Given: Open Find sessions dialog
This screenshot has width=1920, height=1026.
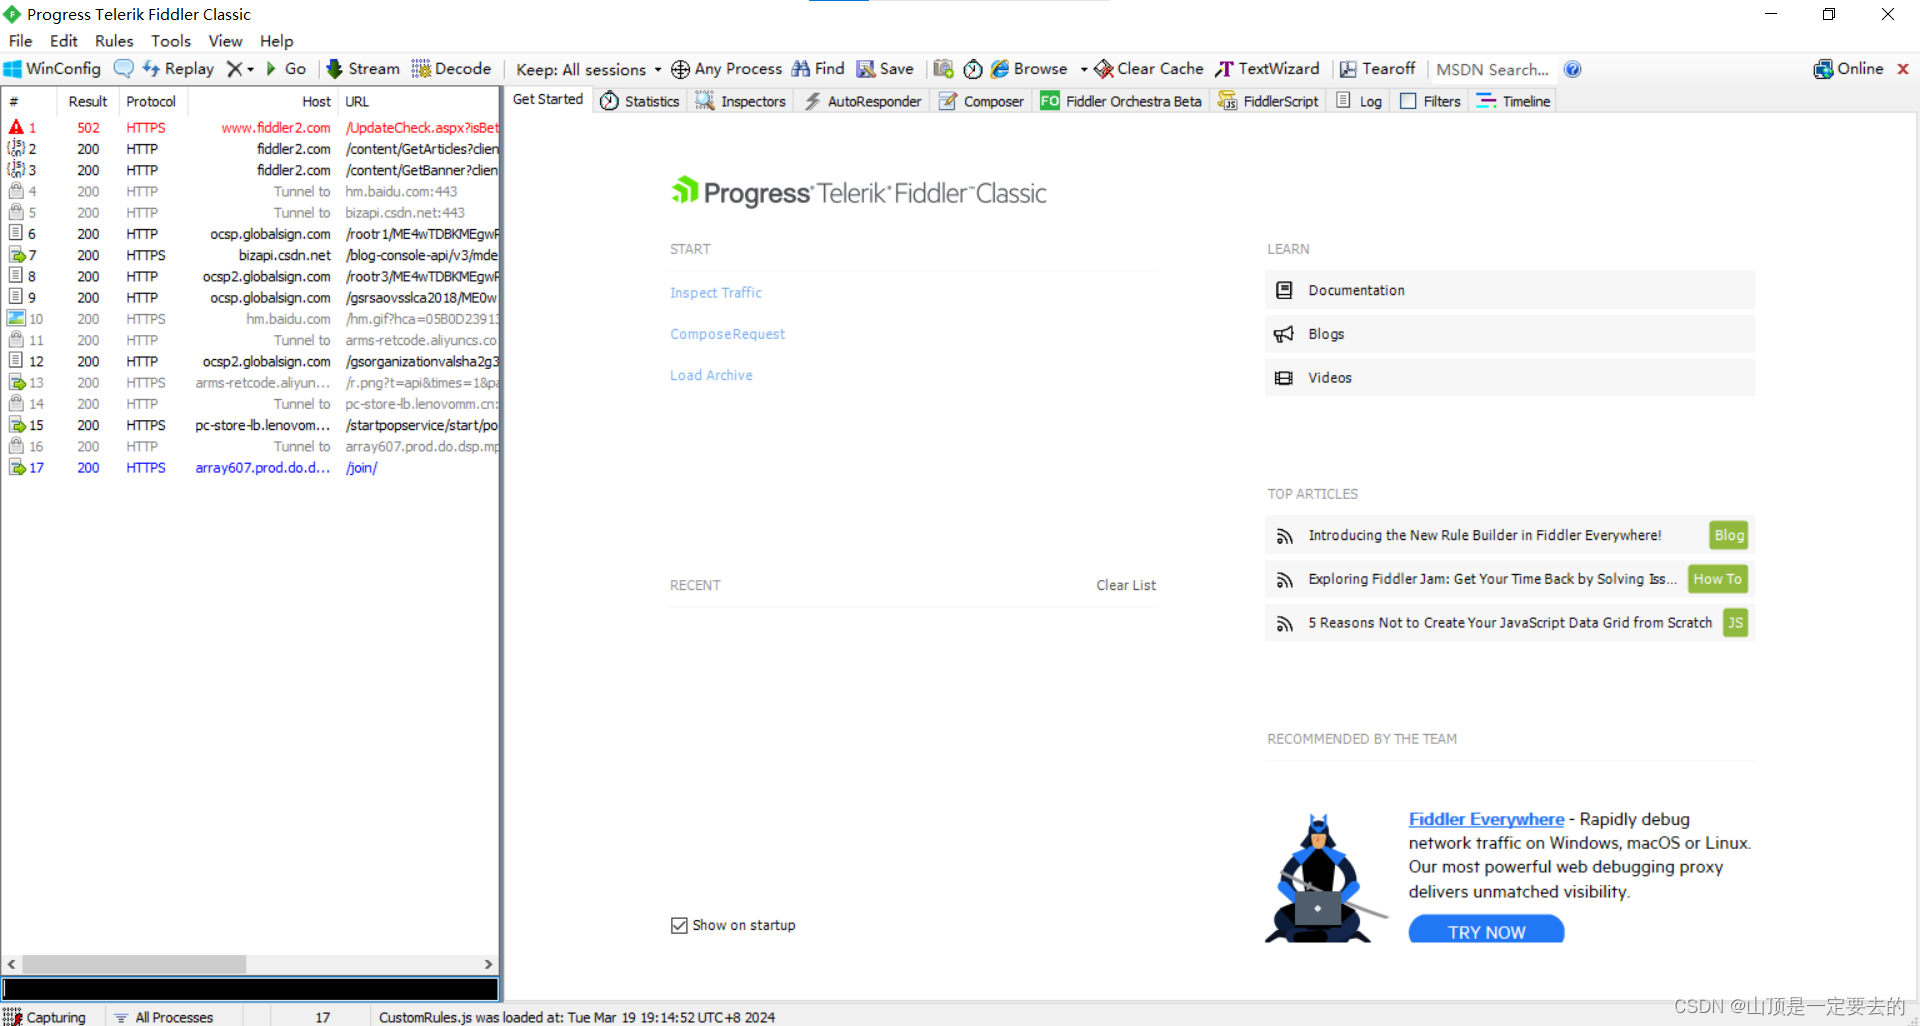Looking at the screenshot, I should coord(818,69).
